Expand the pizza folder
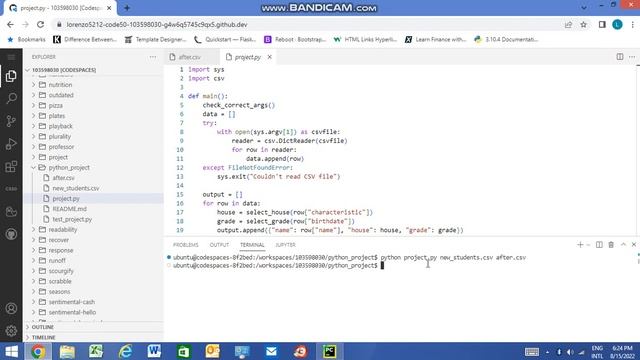Viewport: 640px width, 360px height. 56,105
